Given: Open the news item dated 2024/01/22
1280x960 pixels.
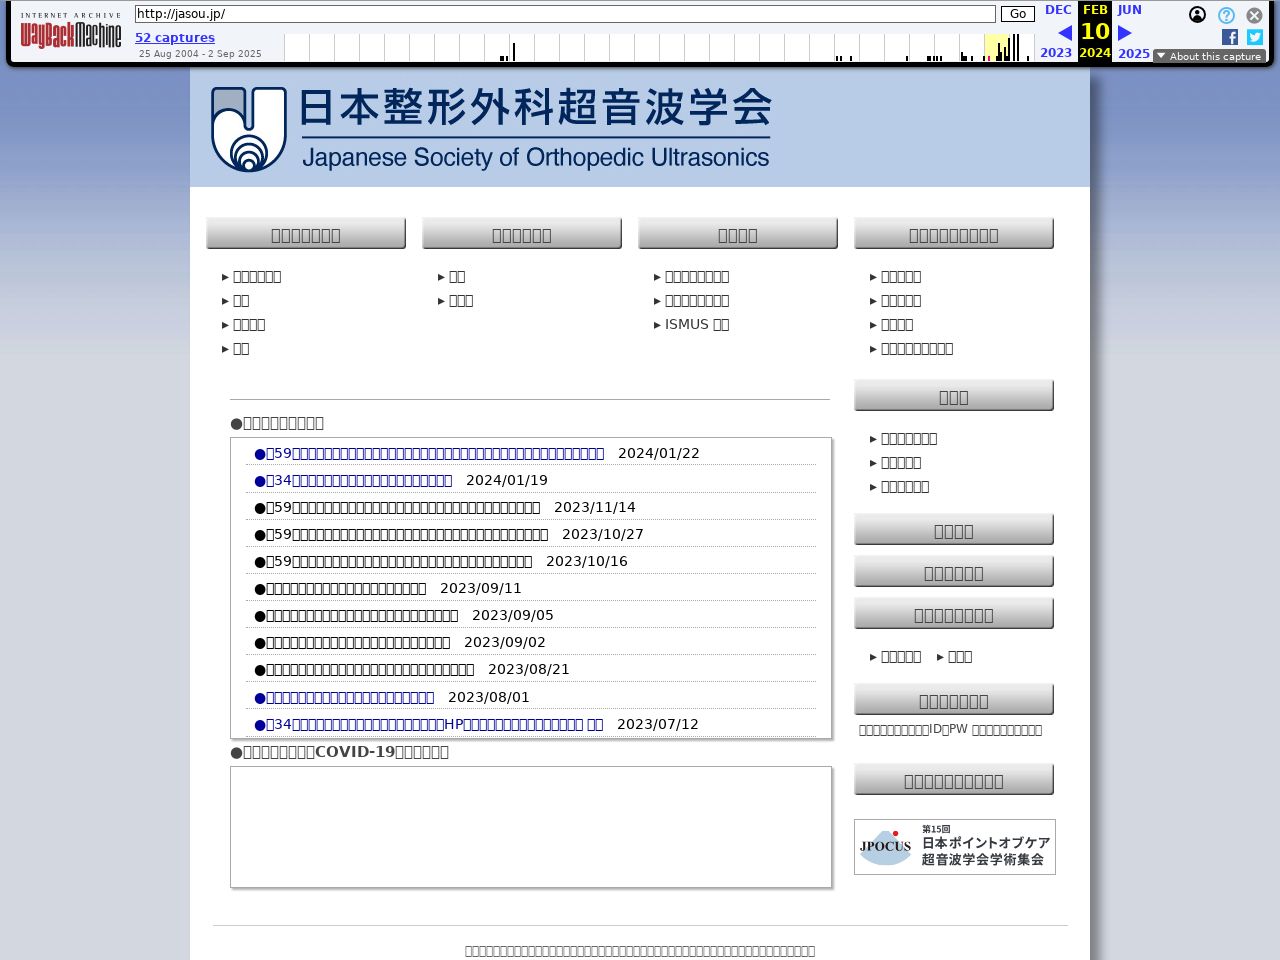Looking at the screenshot, I should [430, 453].
